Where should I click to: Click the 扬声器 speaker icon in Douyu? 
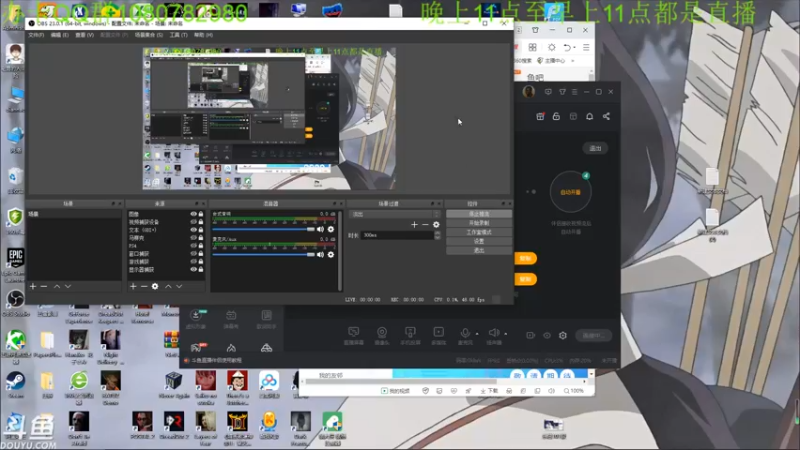pyautogui.click(x=493, y=333)
